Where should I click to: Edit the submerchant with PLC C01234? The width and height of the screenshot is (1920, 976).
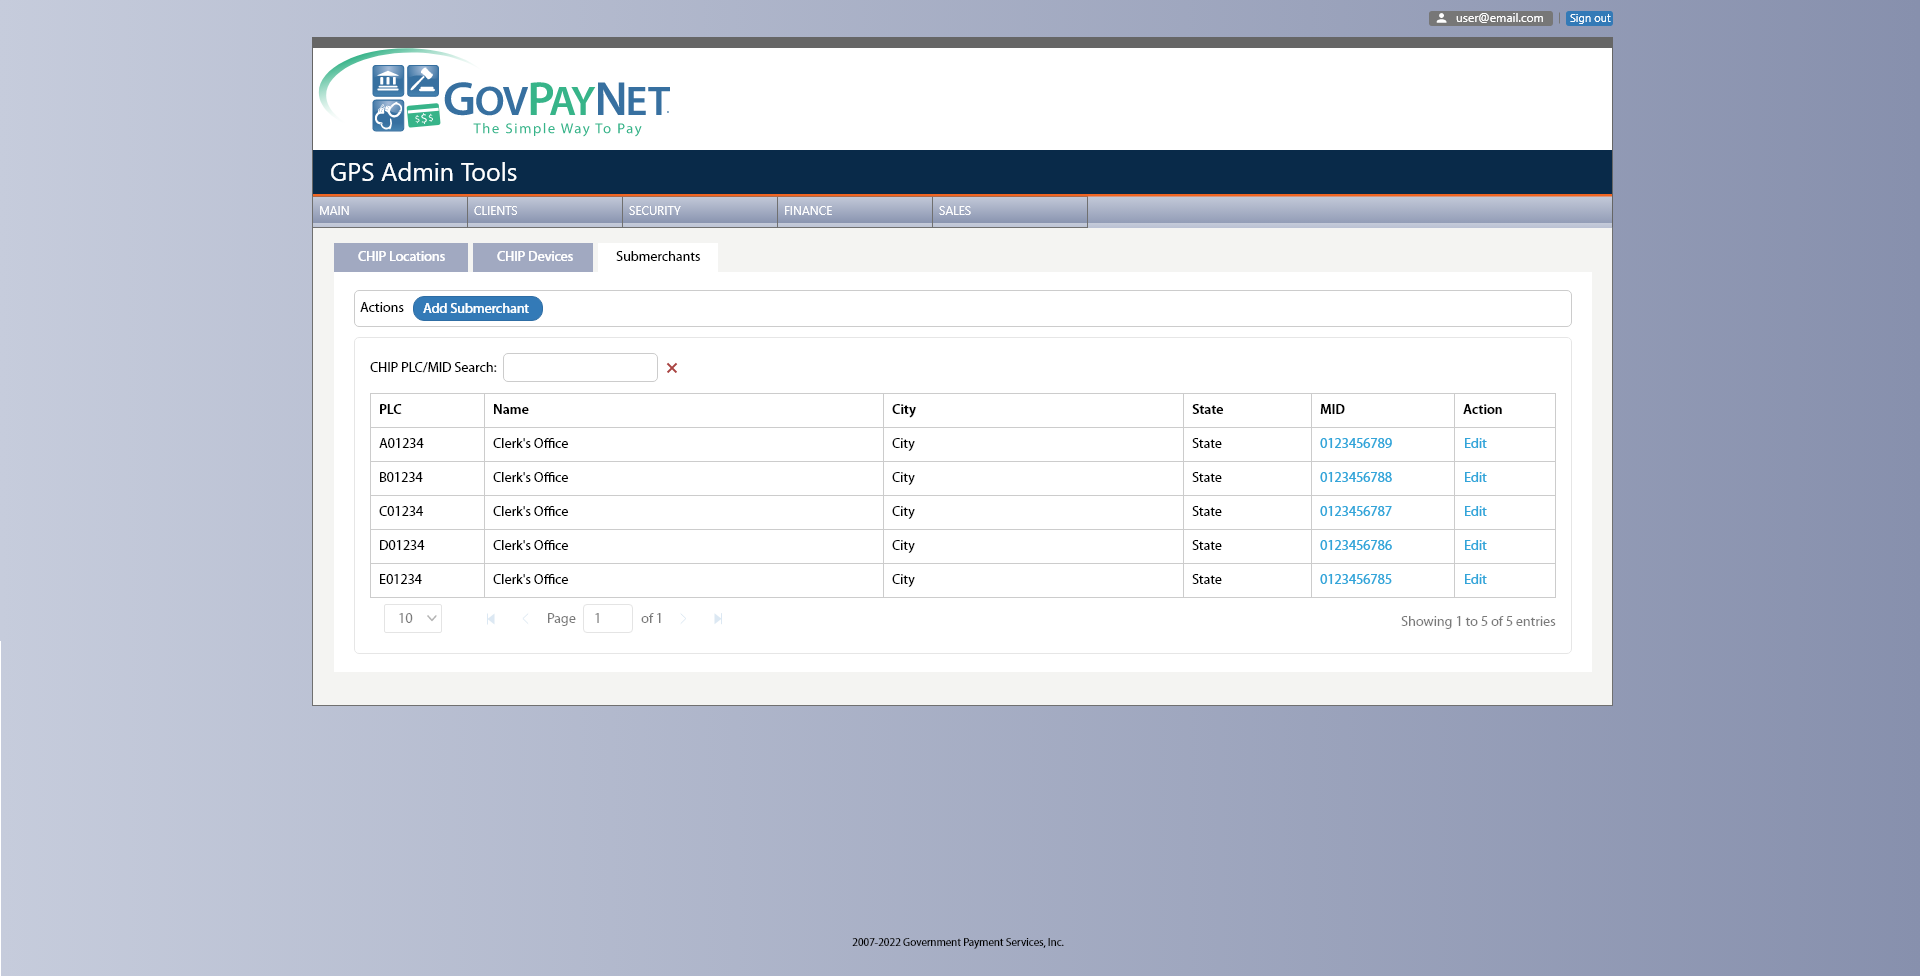pyautogui.click(x=1475, y=512)
